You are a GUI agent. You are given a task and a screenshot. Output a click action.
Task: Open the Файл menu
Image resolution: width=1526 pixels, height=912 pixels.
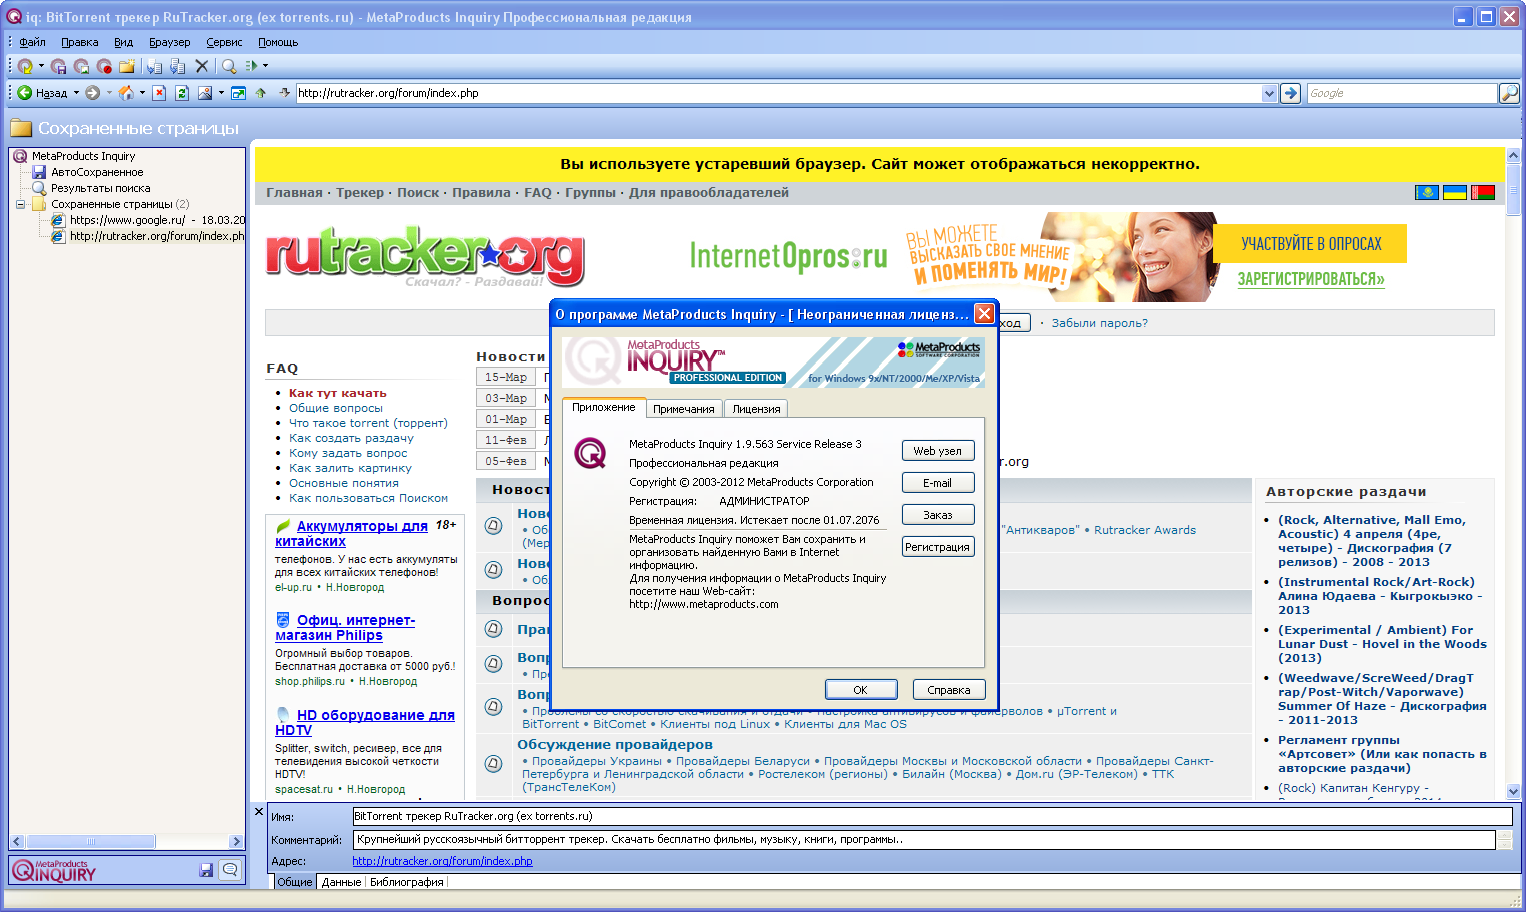click(32, 42)
